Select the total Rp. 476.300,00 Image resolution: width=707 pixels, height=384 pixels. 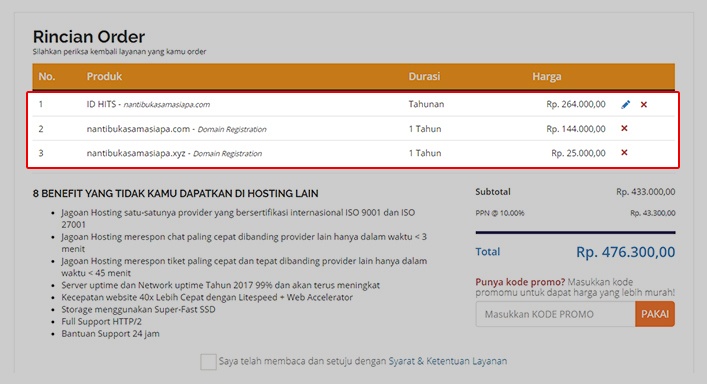point(625,252)
